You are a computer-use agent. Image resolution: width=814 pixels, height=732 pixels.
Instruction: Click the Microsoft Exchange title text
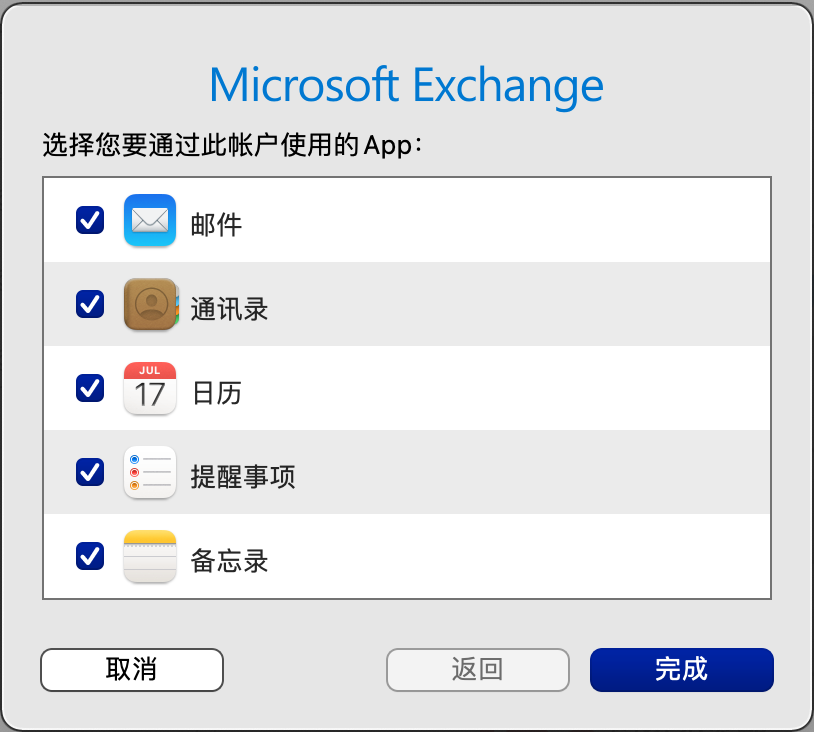(x=406, y=85)
